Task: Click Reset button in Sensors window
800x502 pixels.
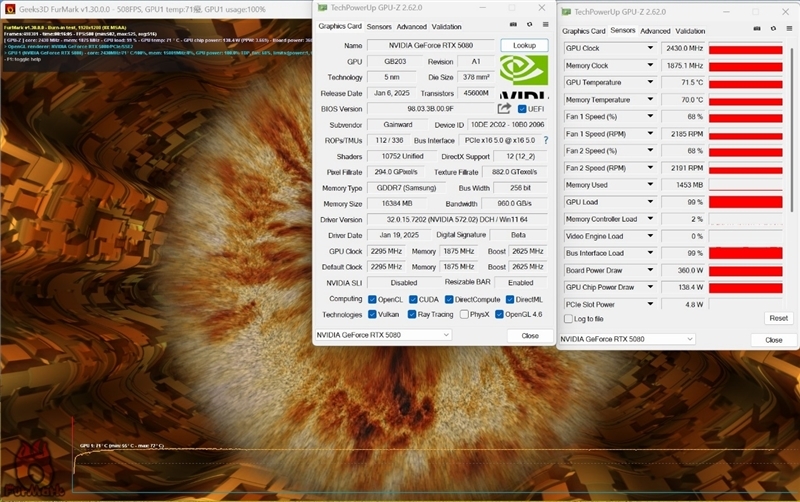Action: (x=779, y=318)
